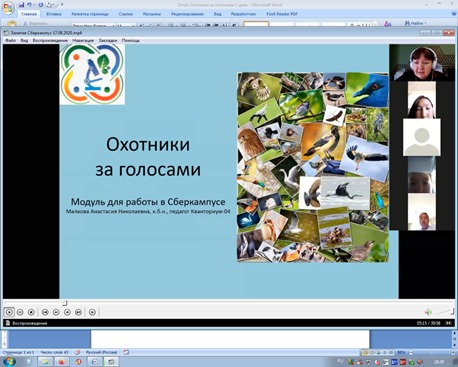Switch to the Рецензирование ribbon tab

187,14
